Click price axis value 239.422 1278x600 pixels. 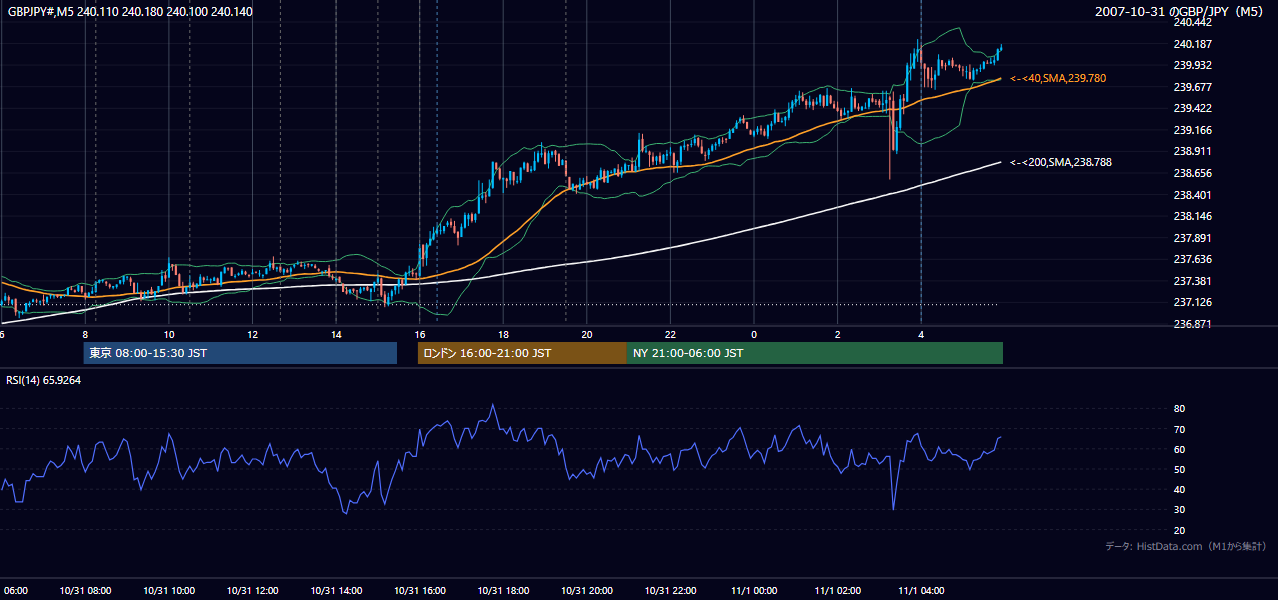1193,109
